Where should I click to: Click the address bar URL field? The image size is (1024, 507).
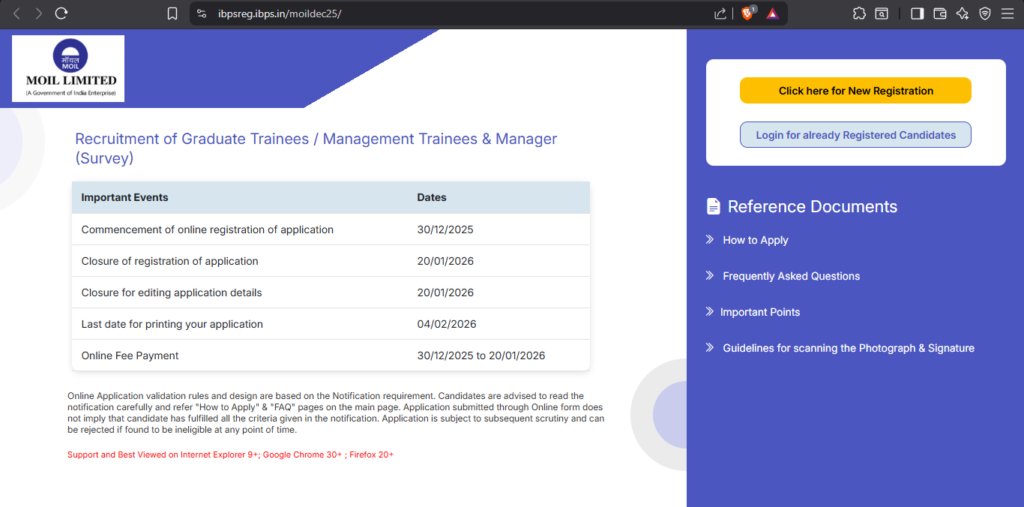(x=400, y=14)
